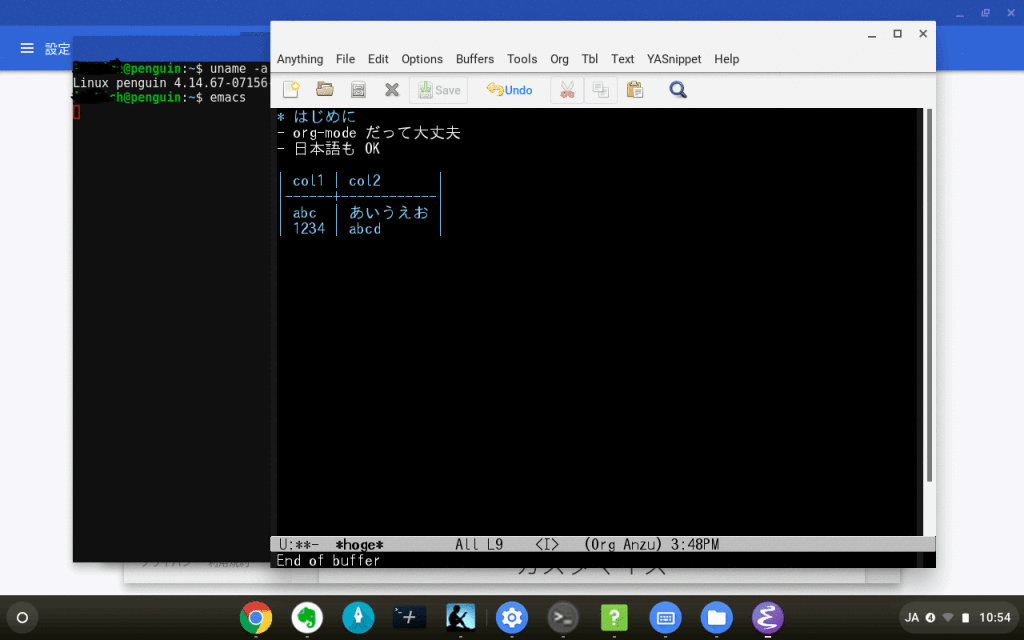Click the Emacs vertical scrollbar
1024x640 pixels.
[930, 300]
